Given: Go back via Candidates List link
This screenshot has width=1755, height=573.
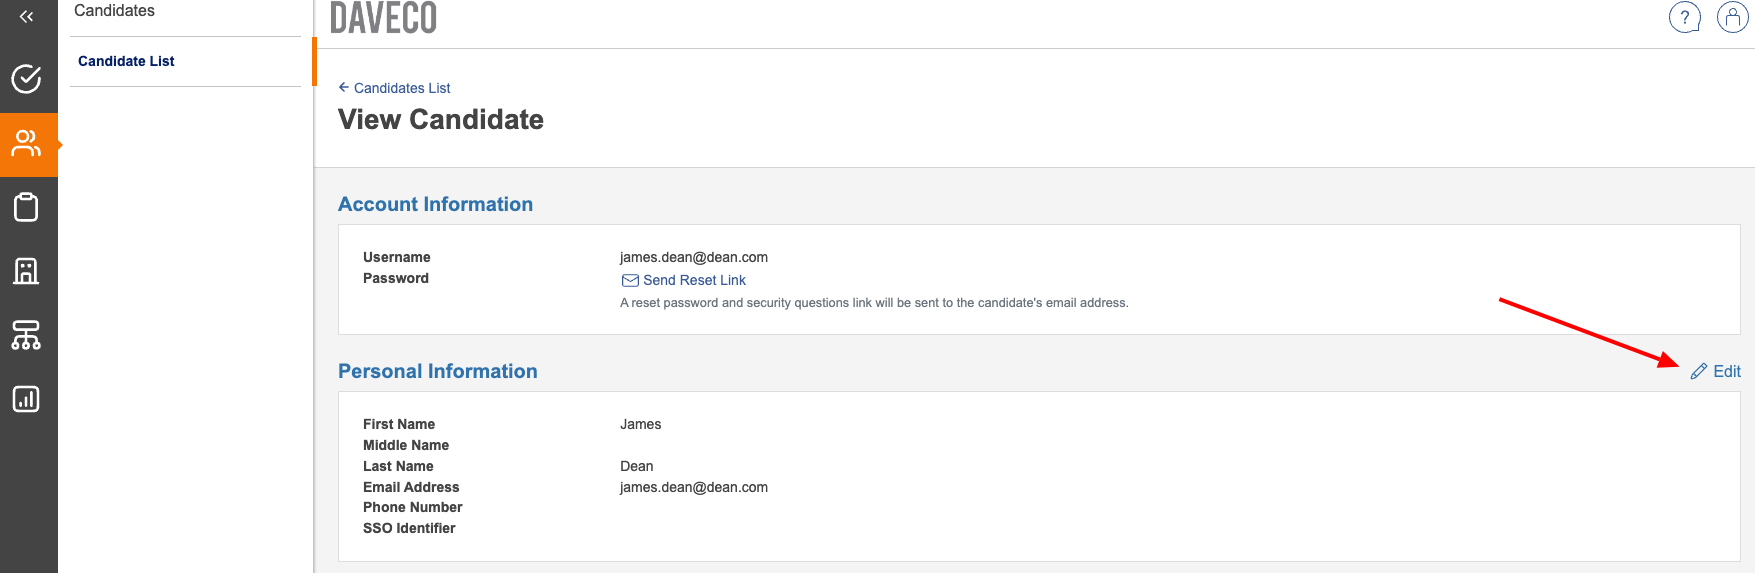Looking at the screenshot, I should pos(402,88).
